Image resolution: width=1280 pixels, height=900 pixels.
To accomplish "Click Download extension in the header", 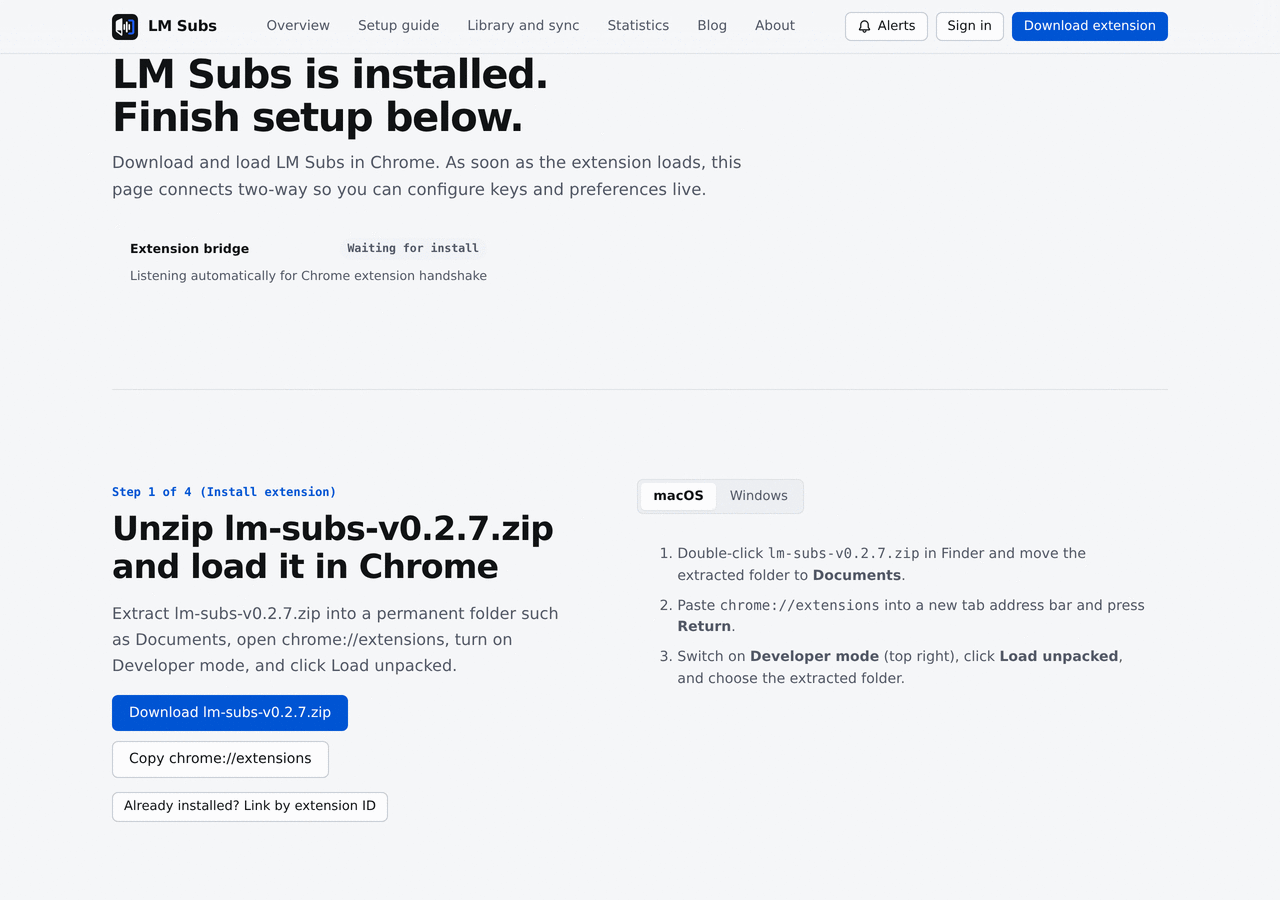I will point(1090,27).
